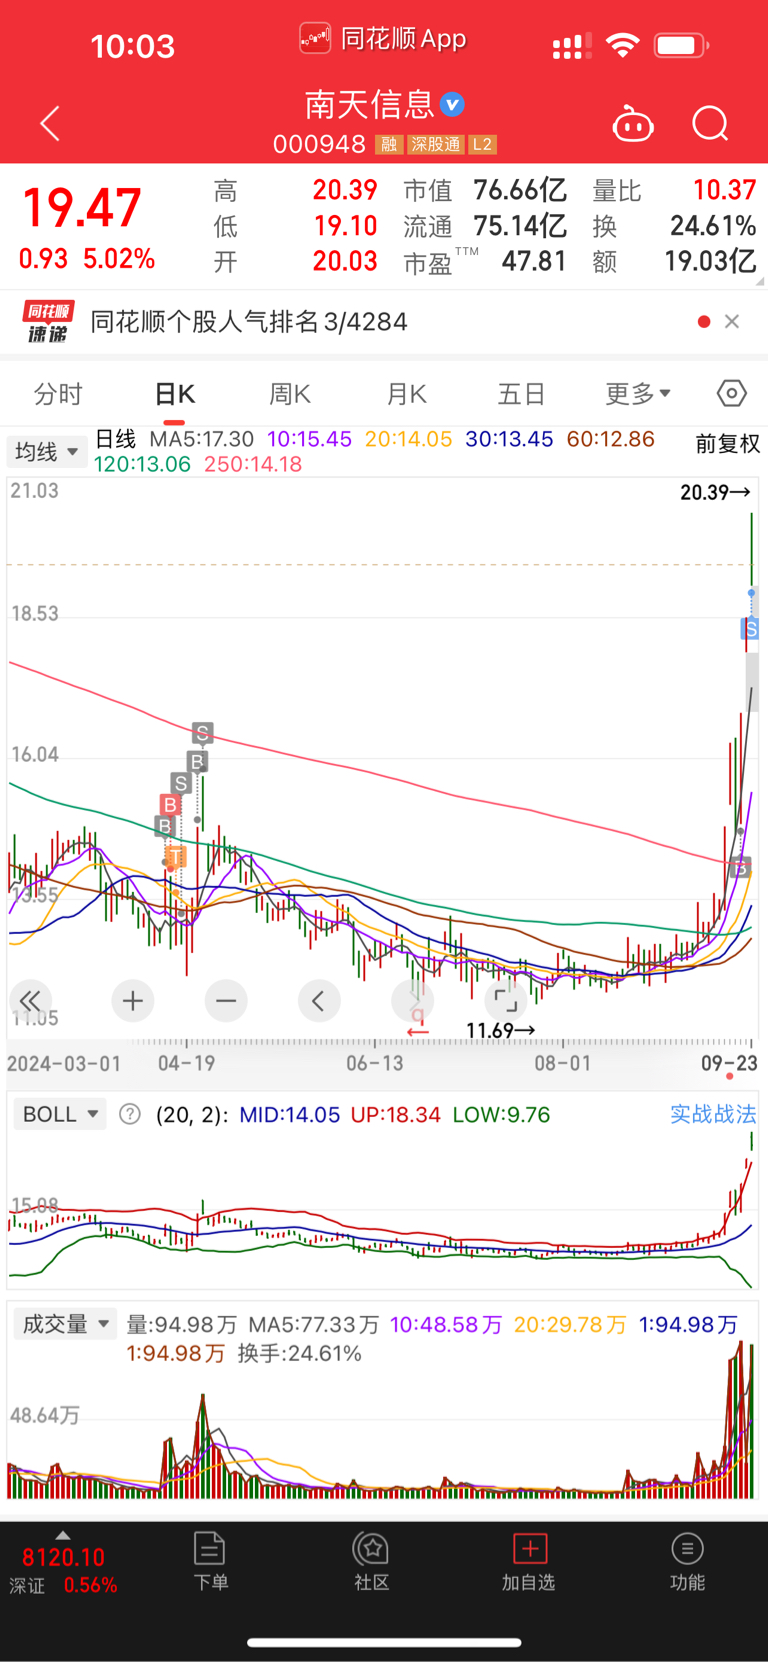The height and width of the screenshot is (1662, 768).
Task: Close the 人气排名 banner
Action: coord(732,321)
